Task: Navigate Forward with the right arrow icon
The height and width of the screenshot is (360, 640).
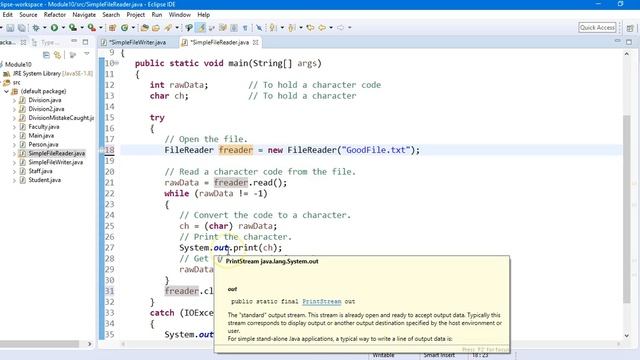Action: (x=340, y=28)
